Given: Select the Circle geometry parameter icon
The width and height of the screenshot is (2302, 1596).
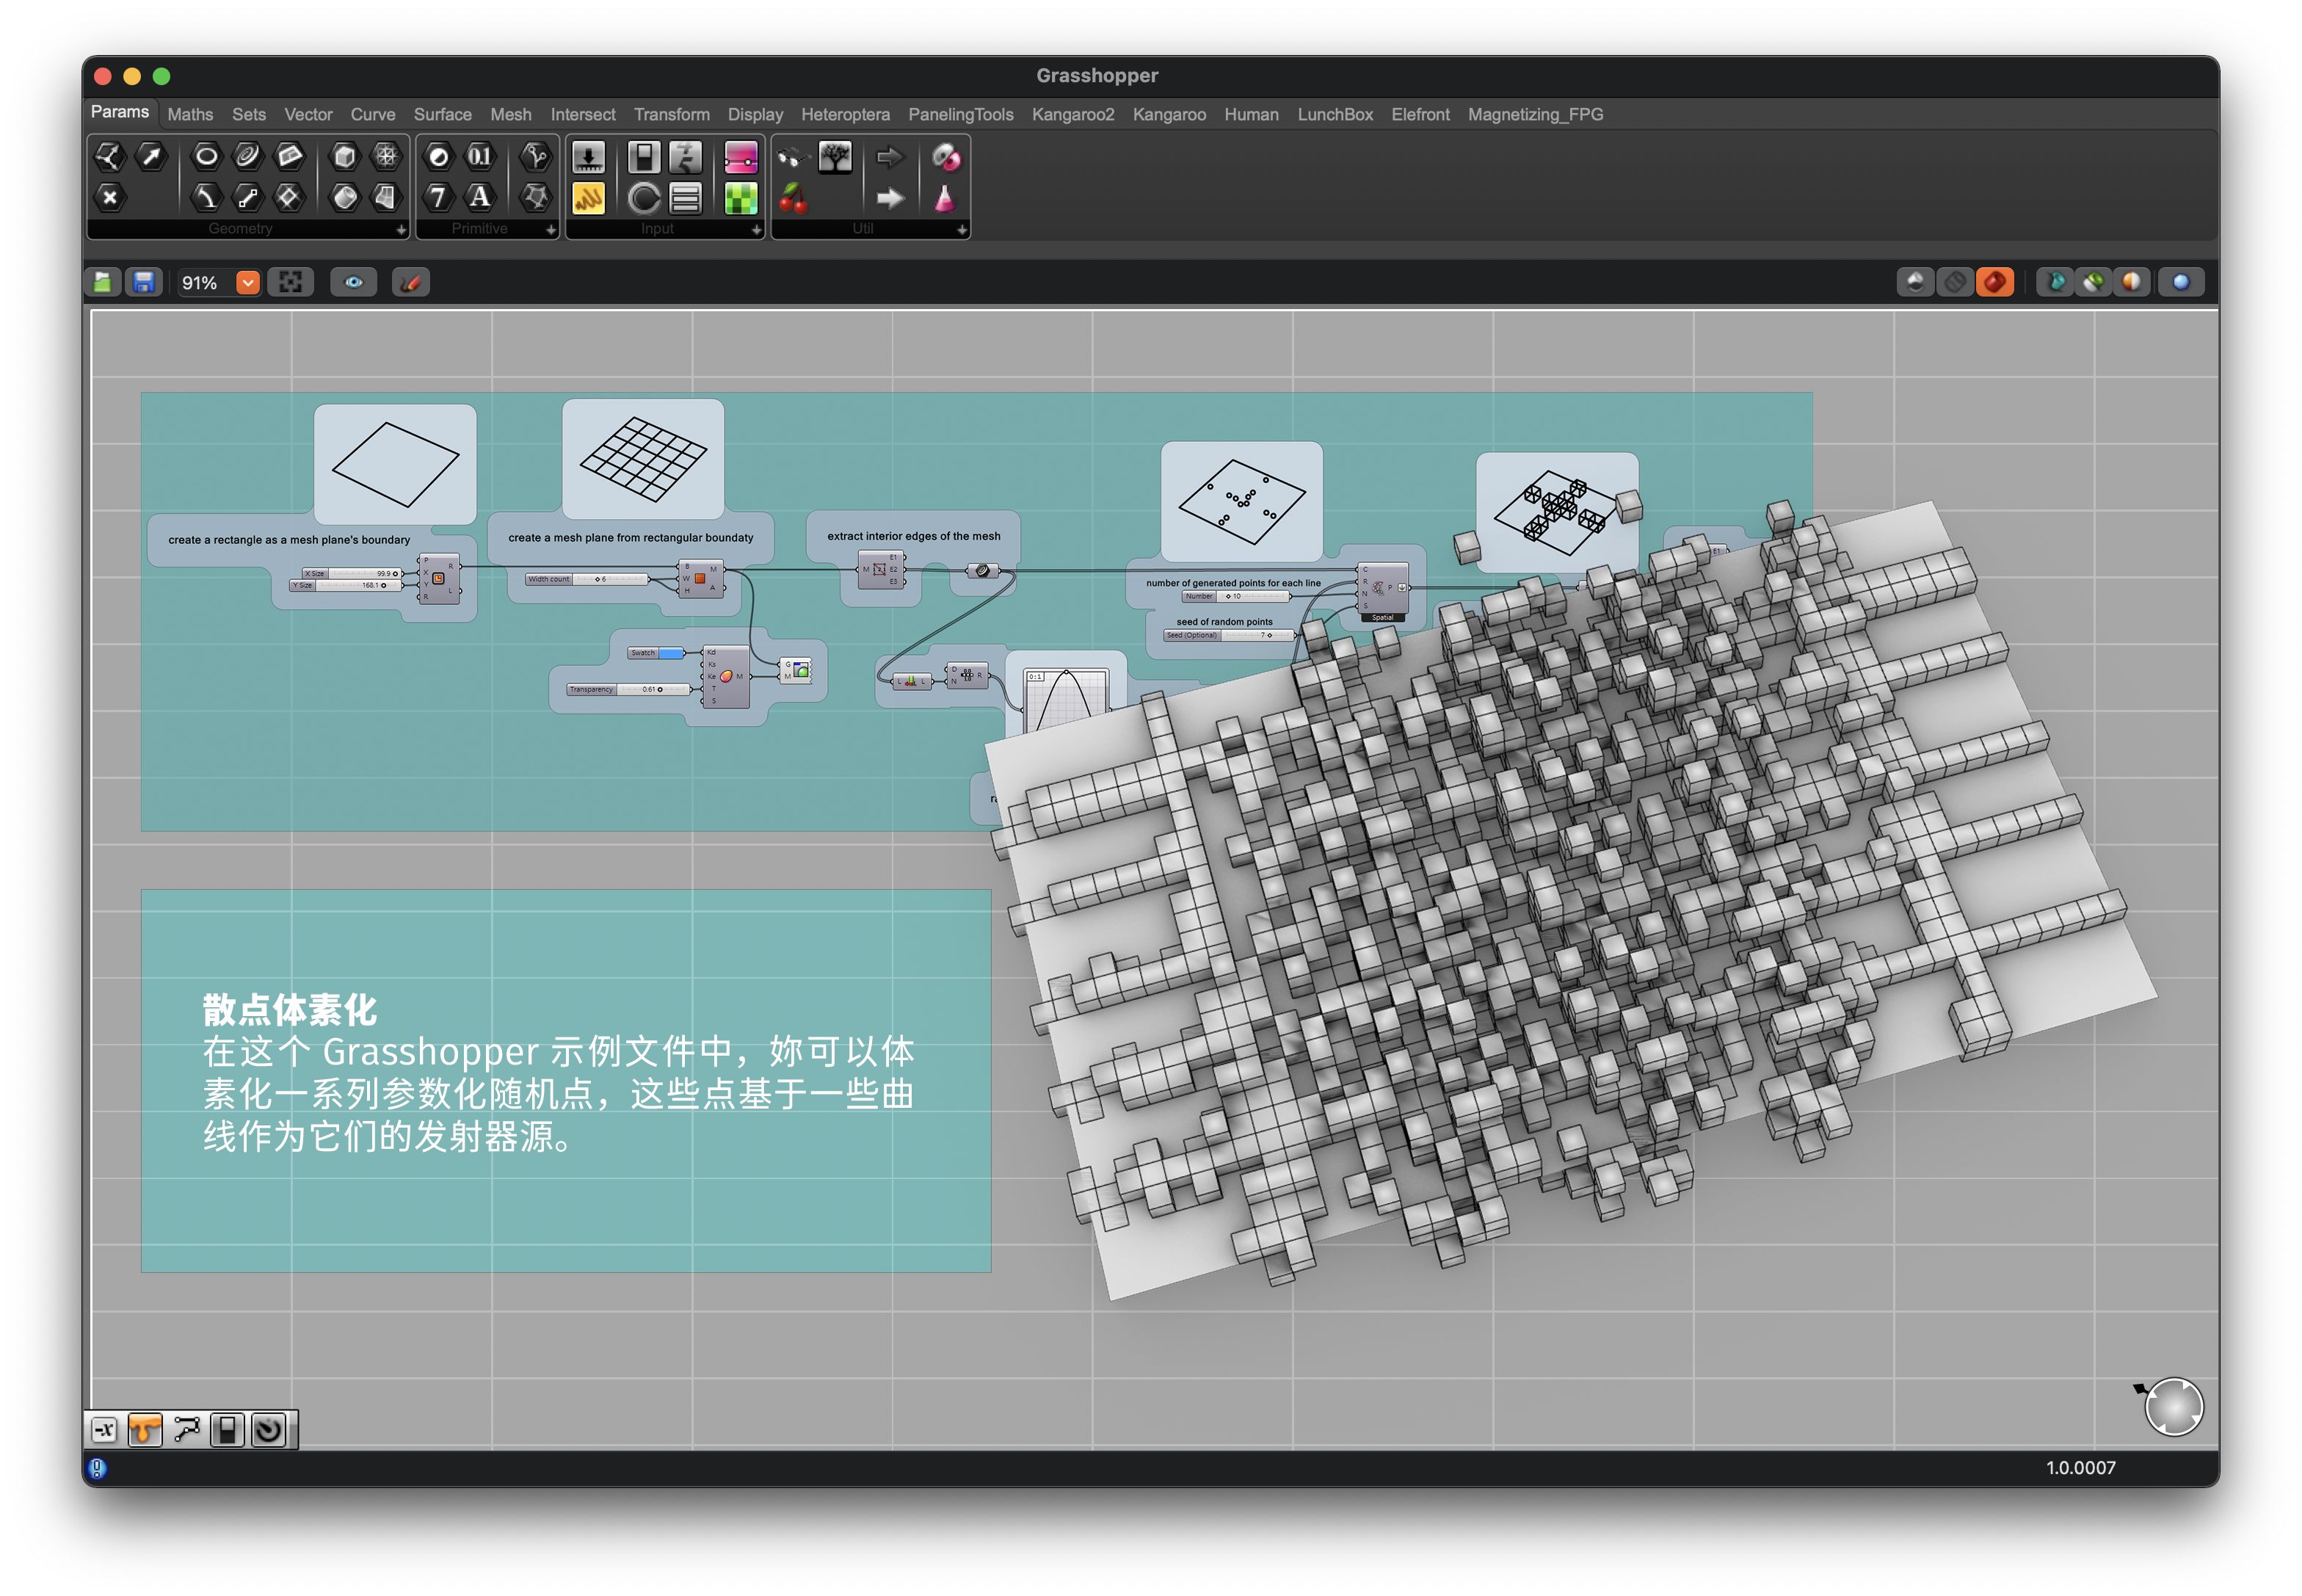Looking at the screenshot, I should [206, 156].
